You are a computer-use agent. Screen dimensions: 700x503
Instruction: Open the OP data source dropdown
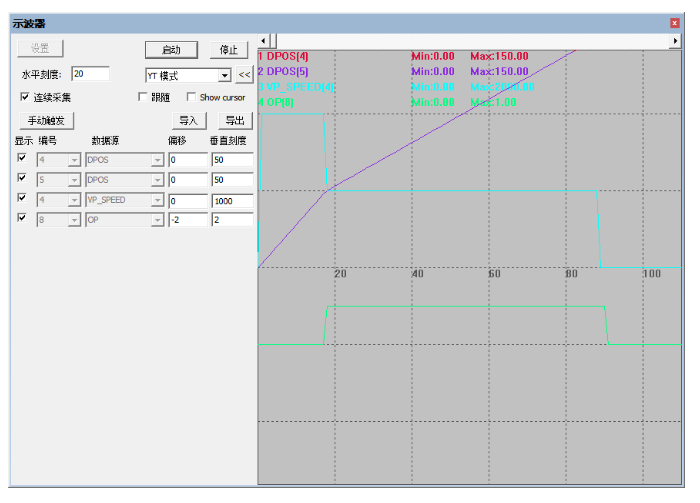pos(157,220)
